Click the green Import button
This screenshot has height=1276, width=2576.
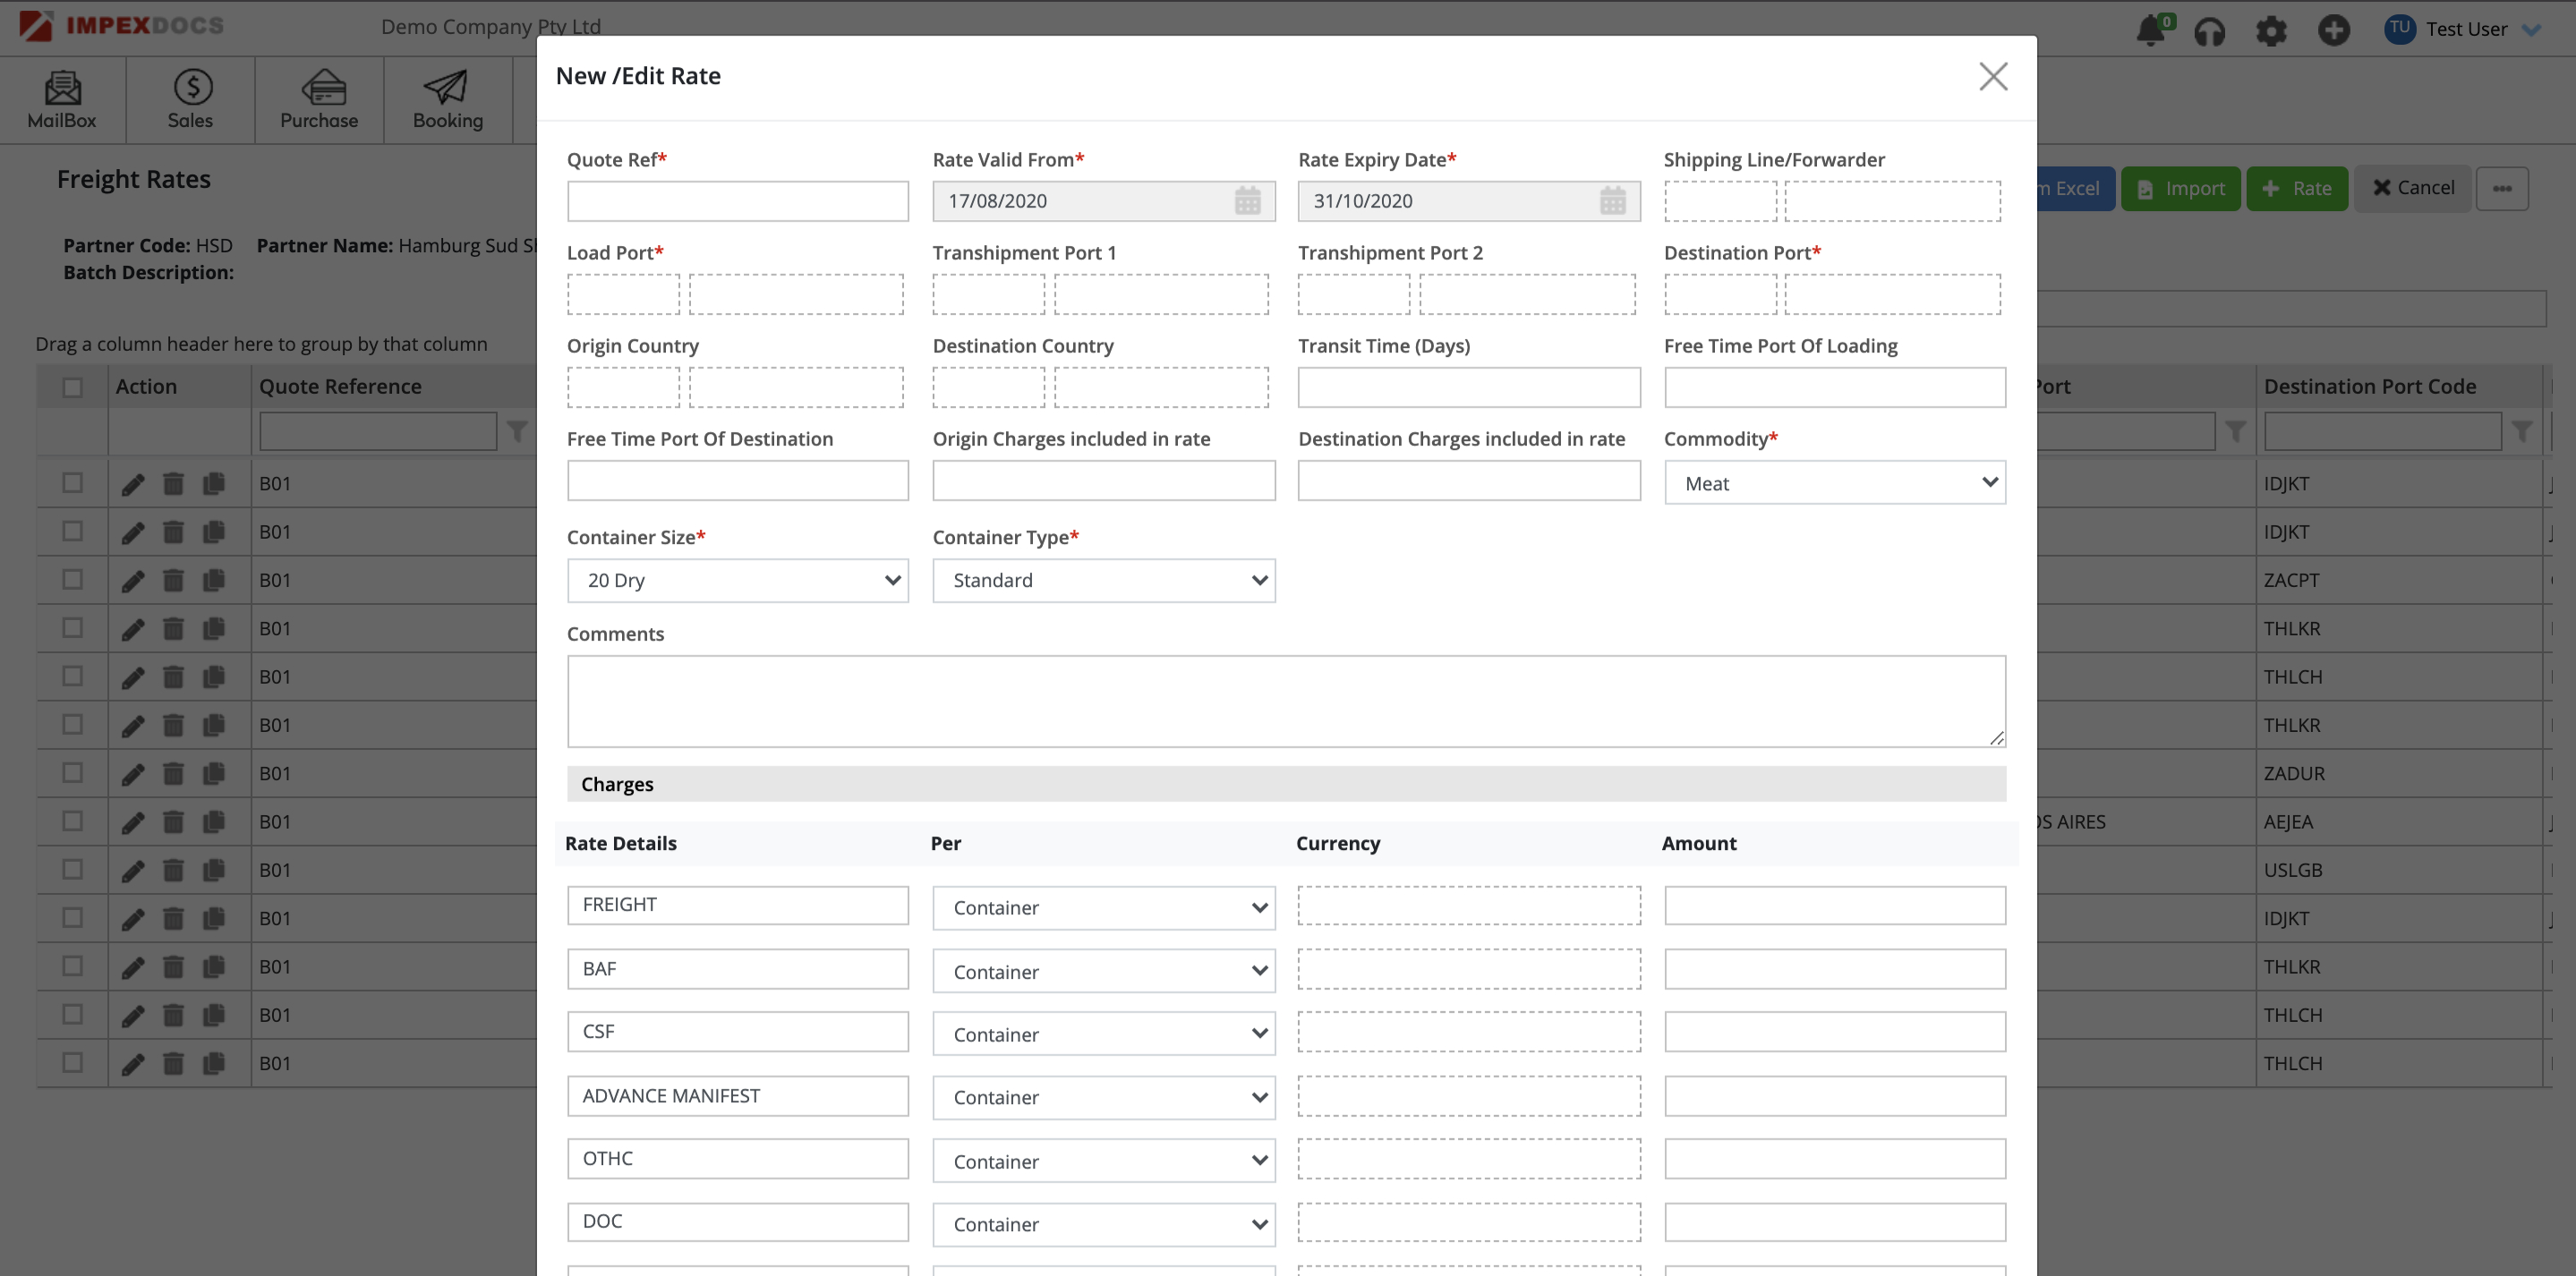tap(2180, 188)
